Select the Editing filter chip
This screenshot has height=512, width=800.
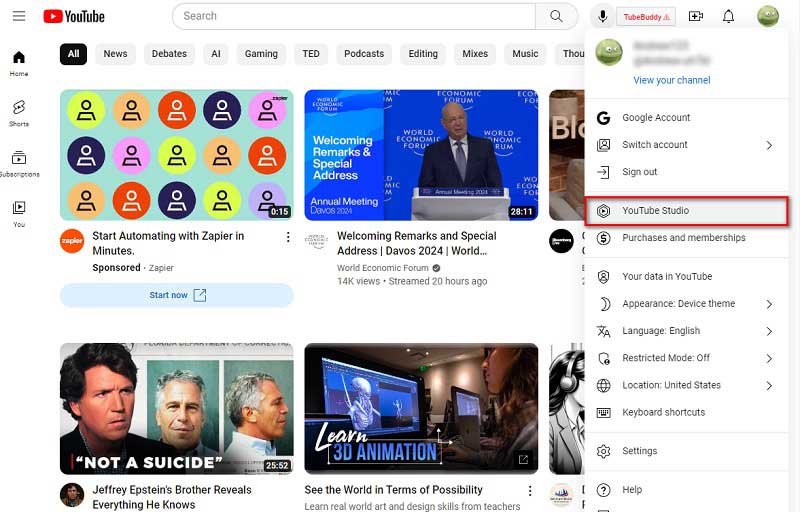423,54
